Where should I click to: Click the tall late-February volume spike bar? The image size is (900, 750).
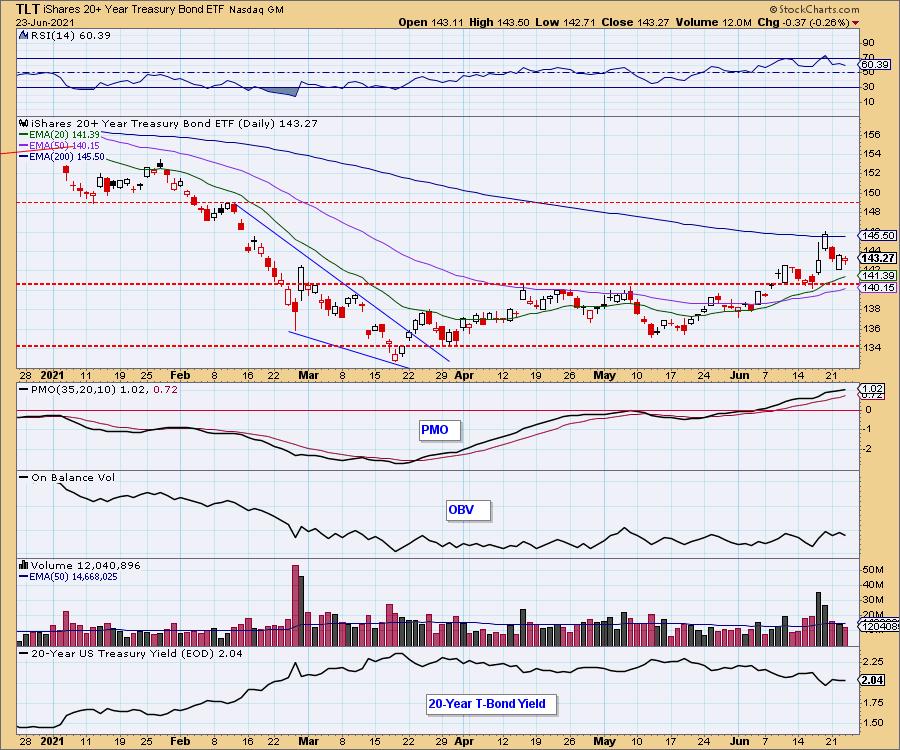296,605
